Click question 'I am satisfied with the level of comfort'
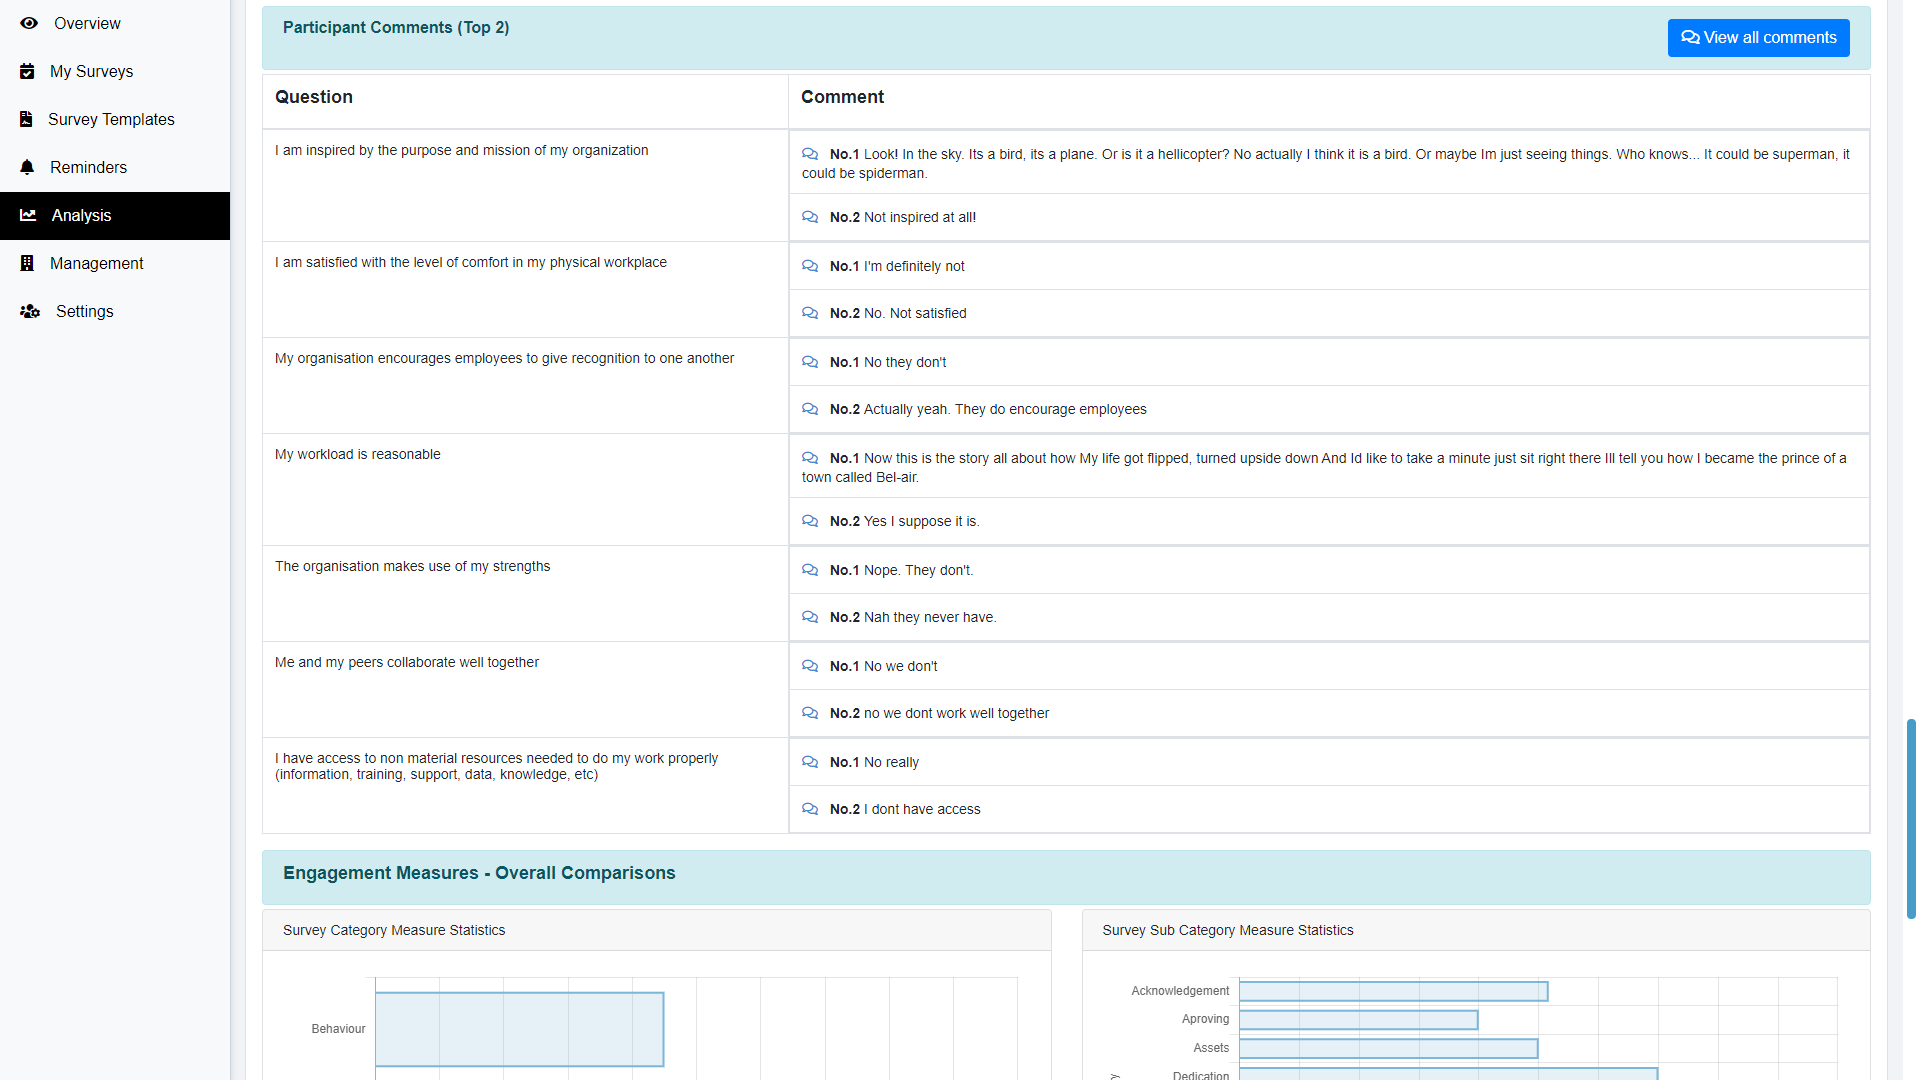This screenshot has width=1920, height=1080. [x=470, y=262]
